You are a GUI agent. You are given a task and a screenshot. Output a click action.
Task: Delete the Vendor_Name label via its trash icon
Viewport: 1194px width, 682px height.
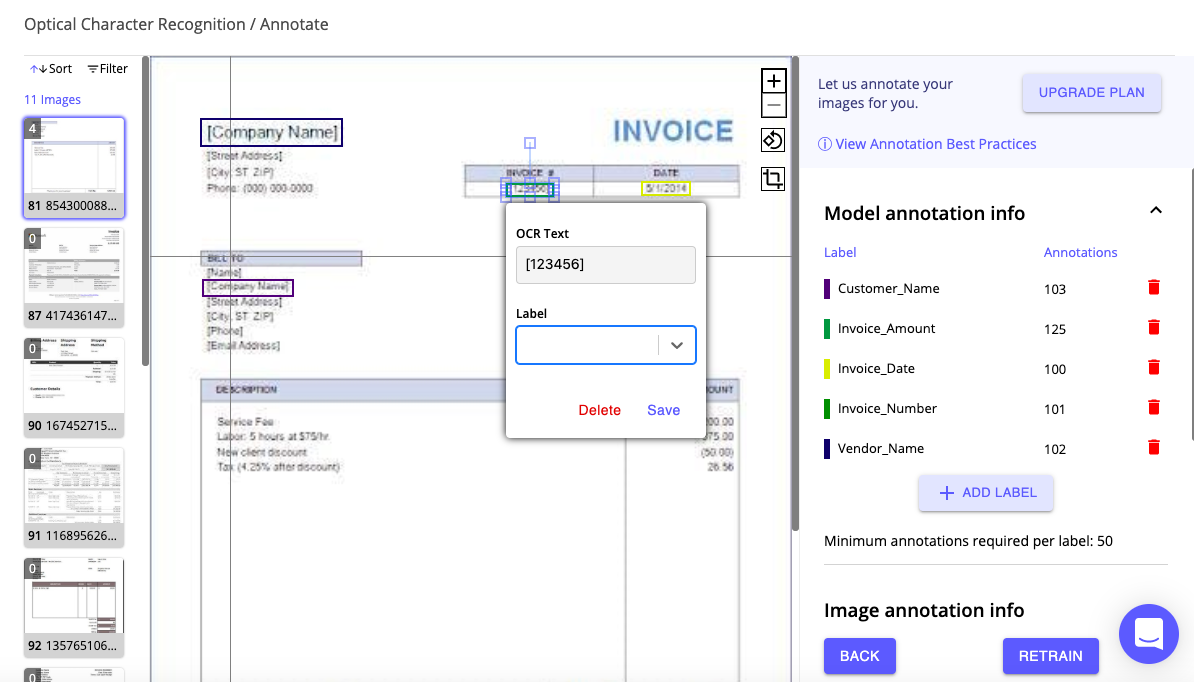coord(1153,447)
